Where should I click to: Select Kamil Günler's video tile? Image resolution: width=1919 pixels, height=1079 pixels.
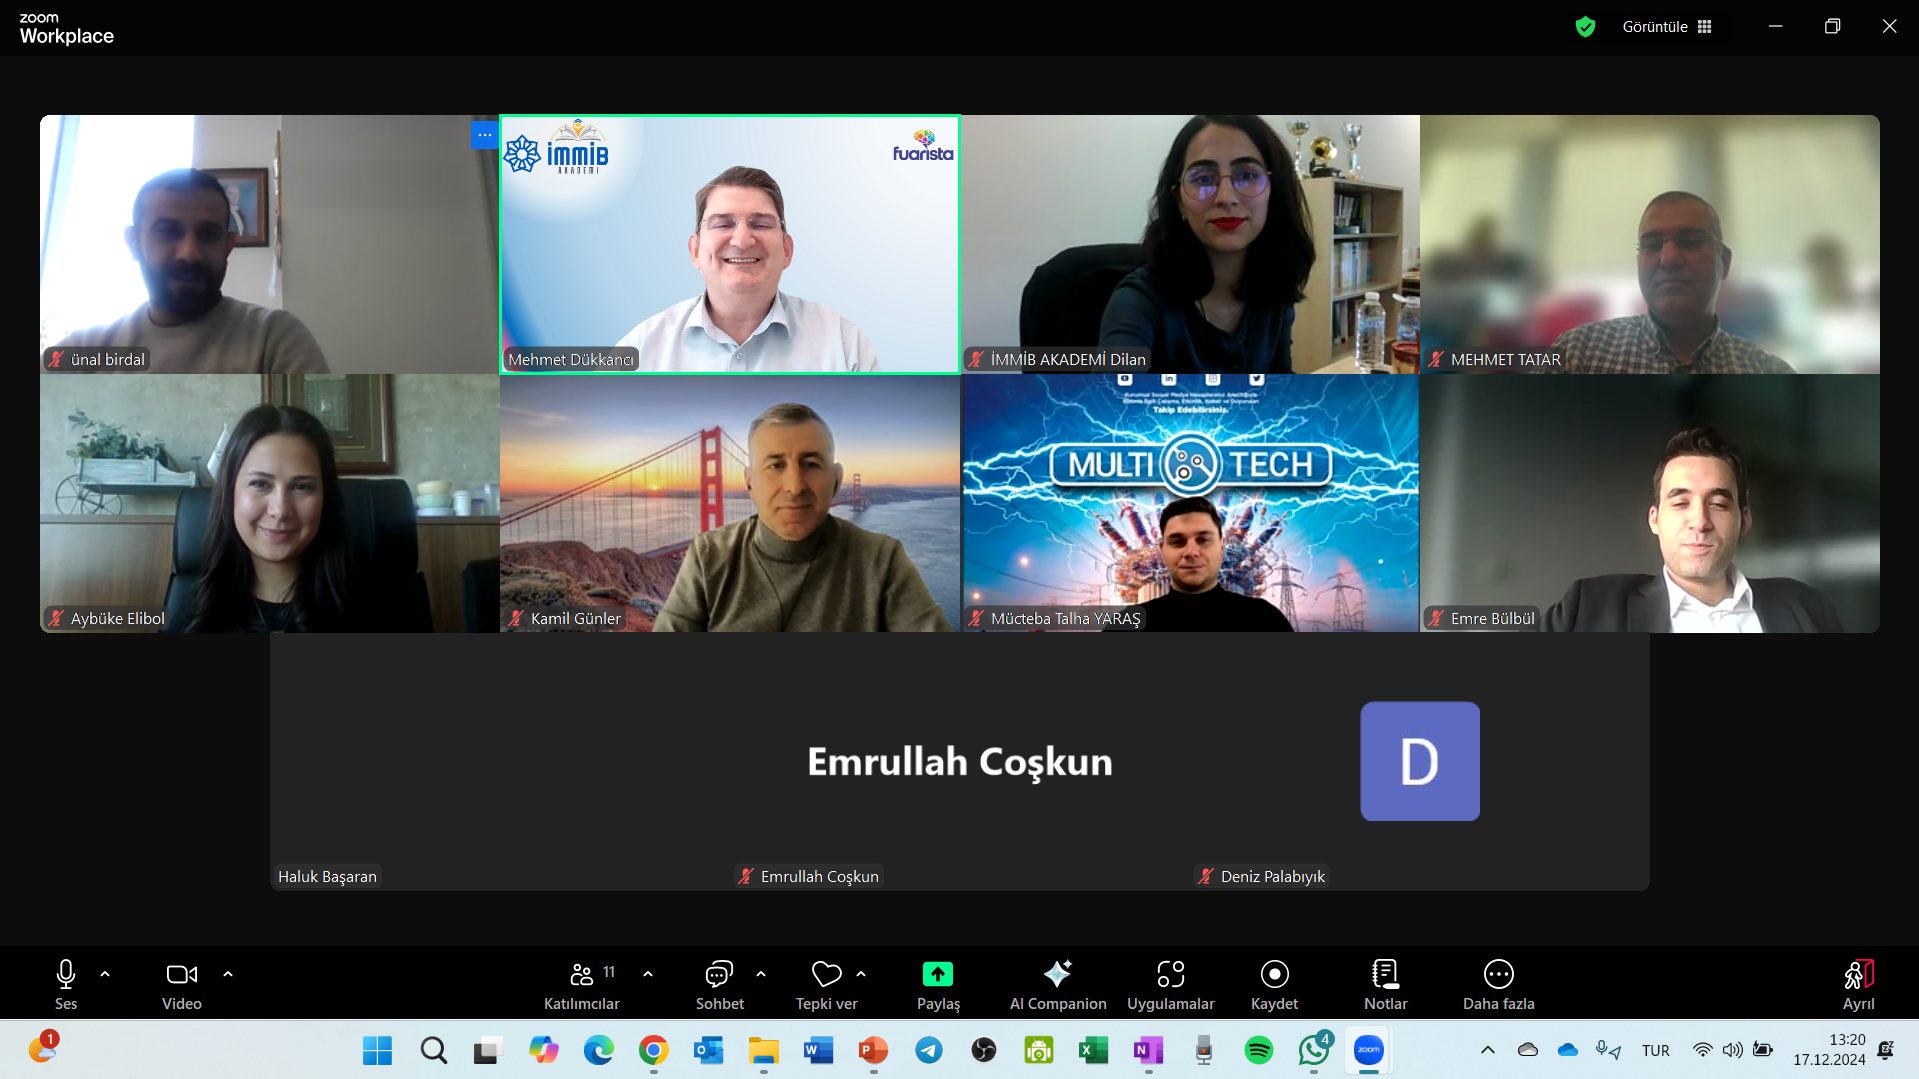(730, 503)
